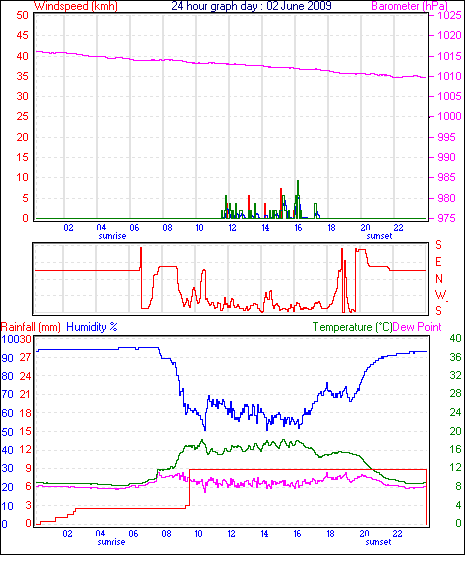Click the sunset marker under top graph
Screen dimensions: 466x566
379,236
